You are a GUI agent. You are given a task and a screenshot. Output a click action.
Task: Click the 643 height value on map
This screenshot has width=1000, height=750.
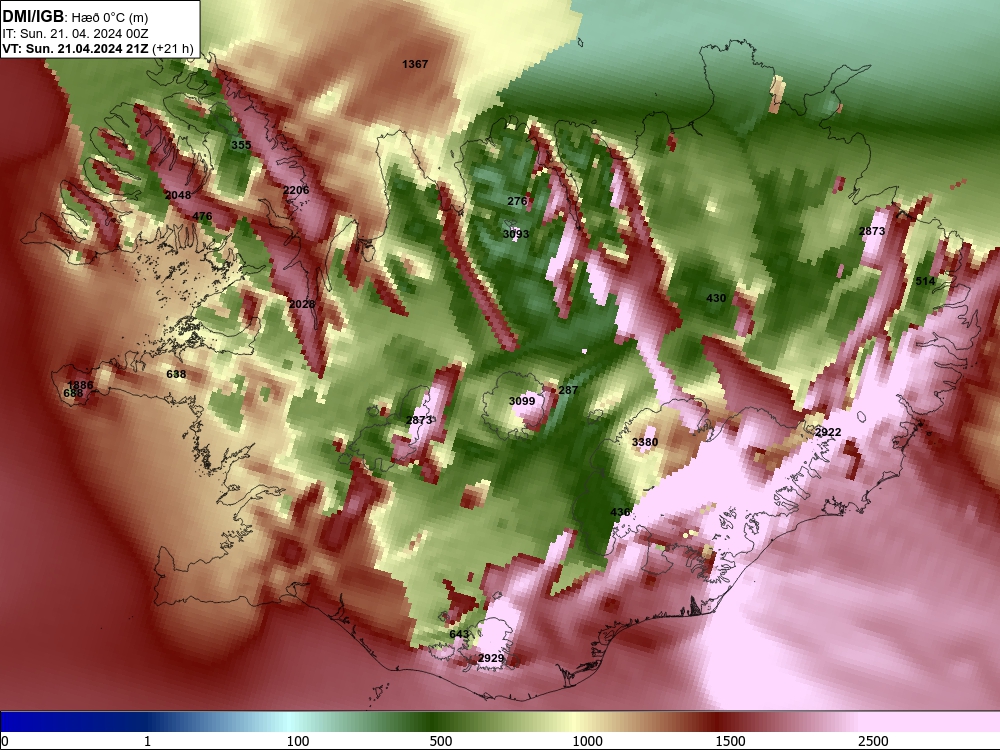[x=459, y=634]
